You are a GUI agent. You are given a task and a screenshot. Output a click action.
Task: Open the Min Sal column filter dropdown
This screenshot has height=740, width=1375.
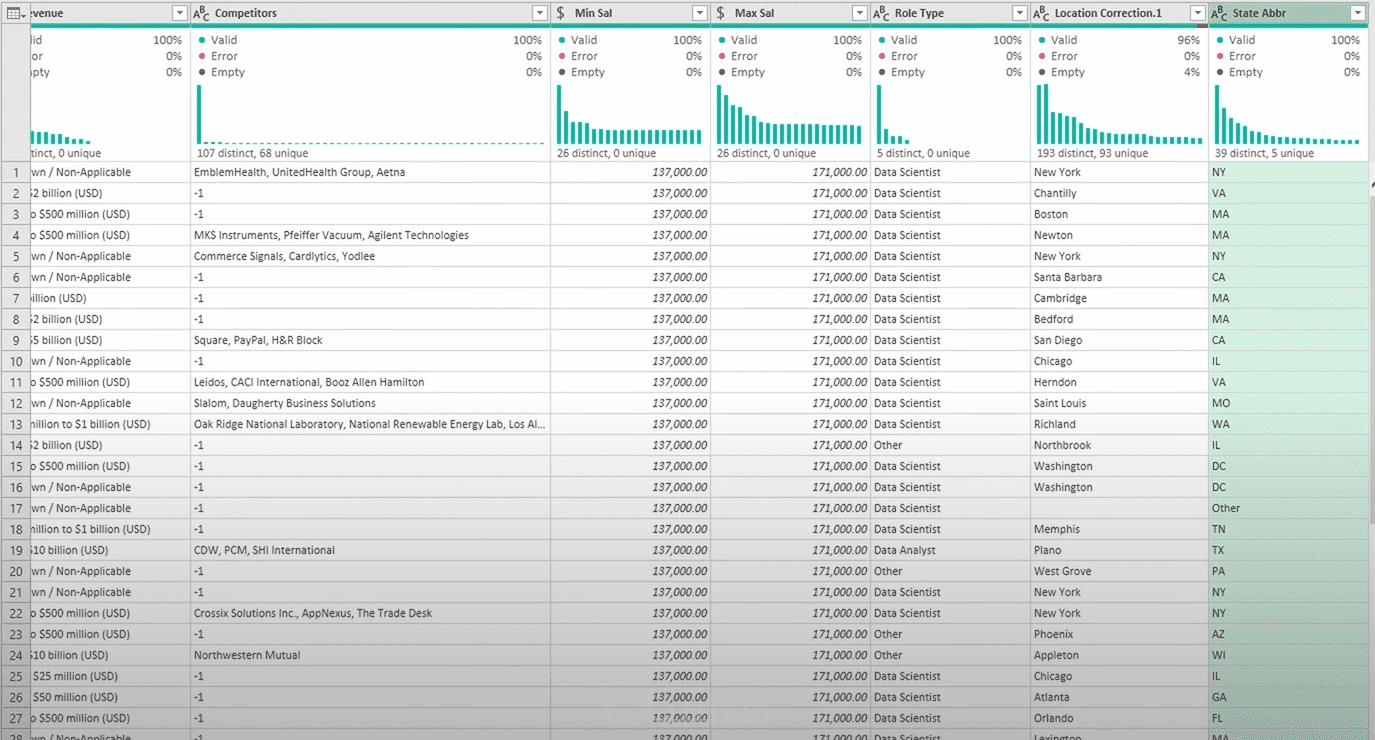pyautogui.click(x=700, y=13)
